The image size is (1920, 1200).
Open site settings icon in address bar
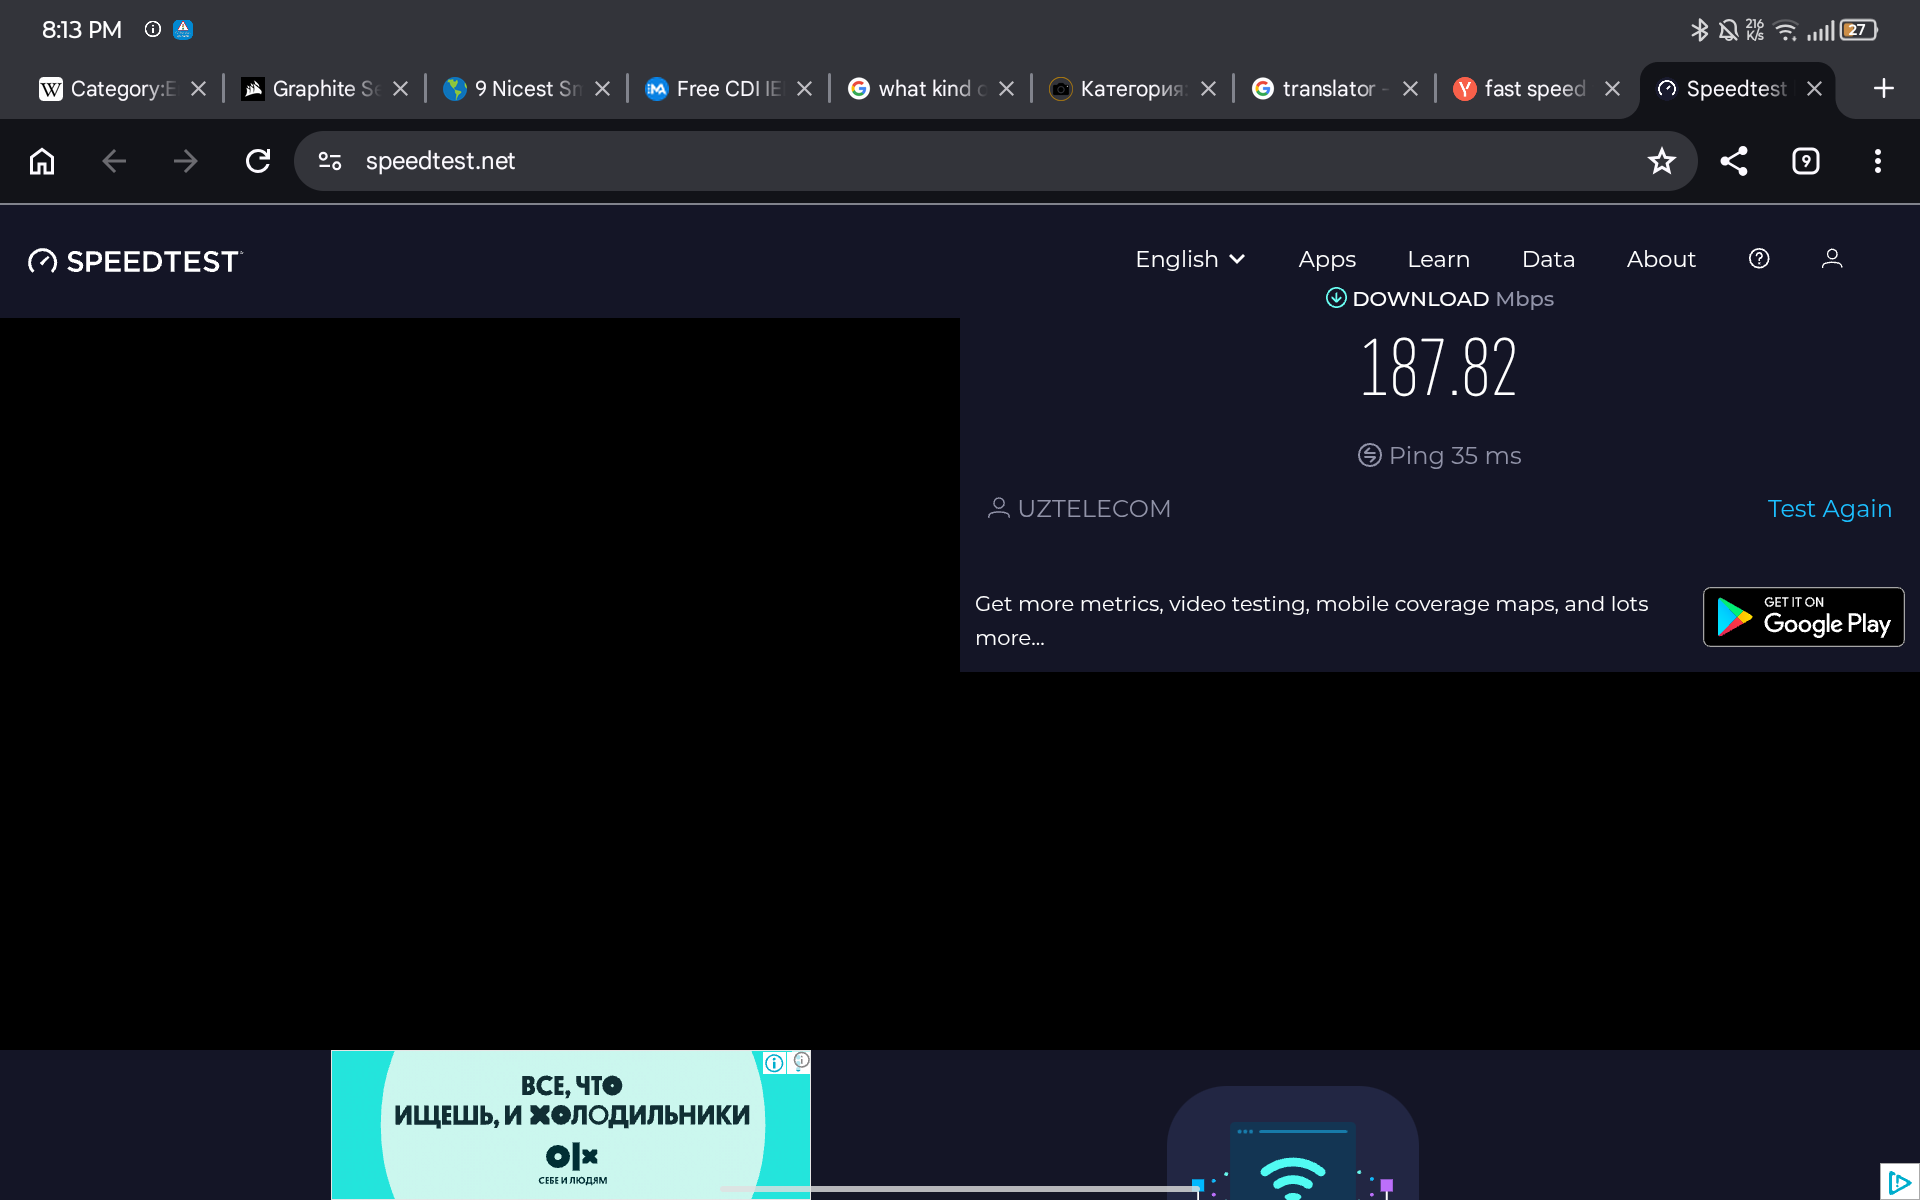coord(330,161)
